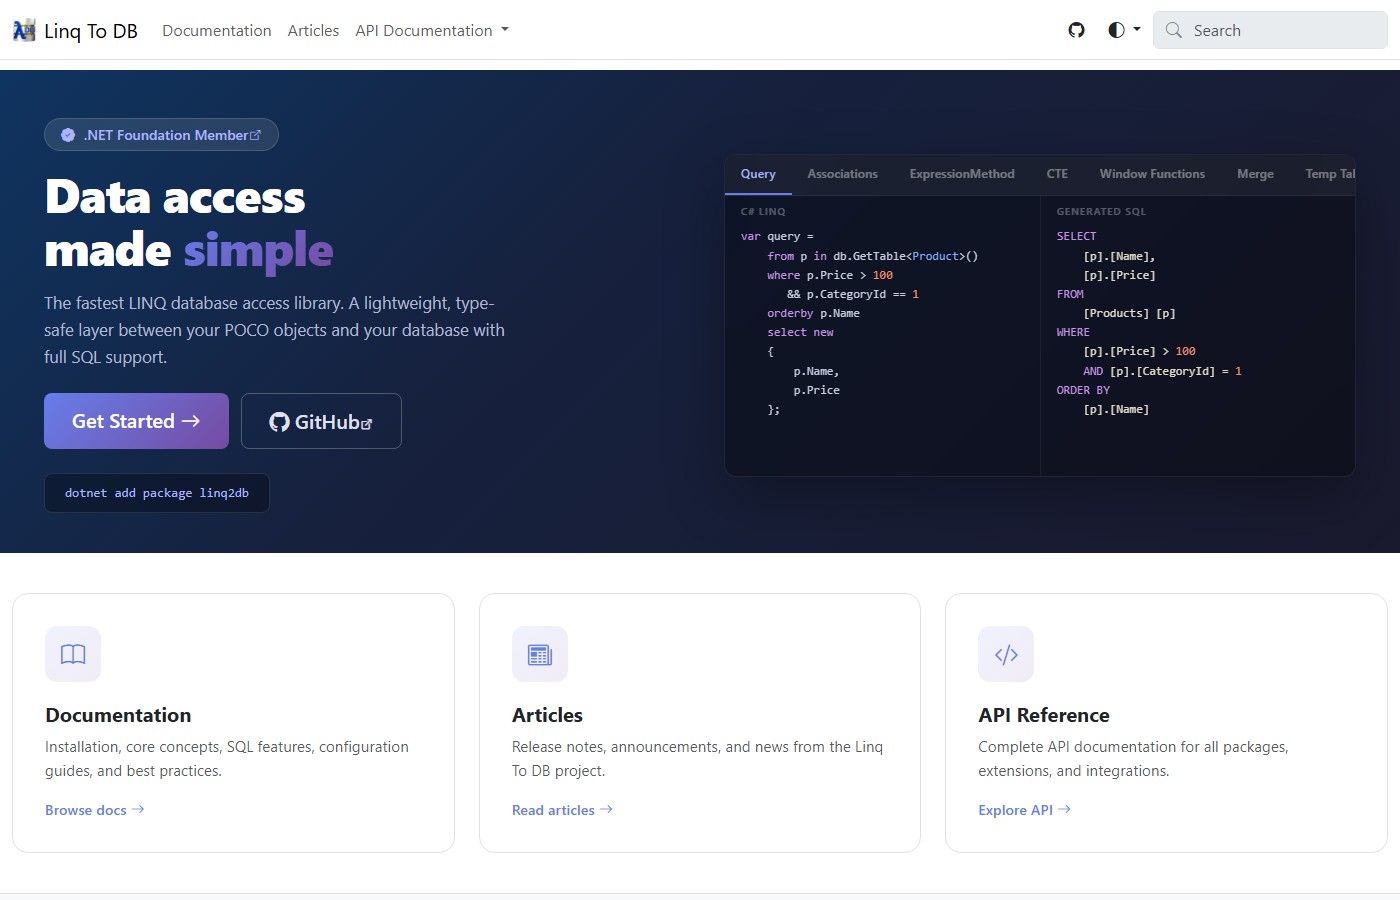Switch to the Window Functions tab
Viewport: 1400px width, 900px height.
coord(1152,174)
